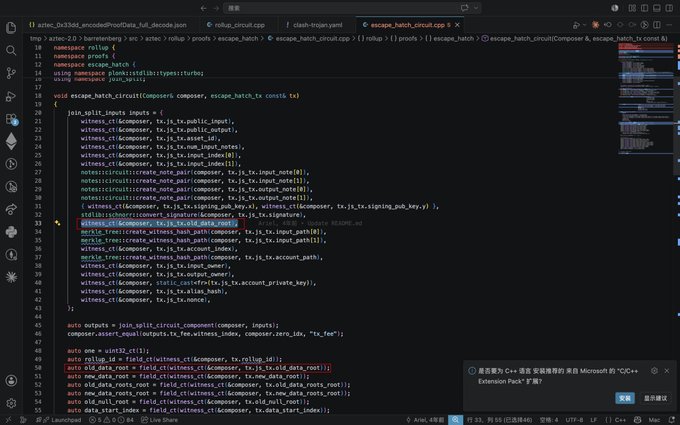Start Live Share from the status bar
This screenshot has width=680, height=425.
160,420
